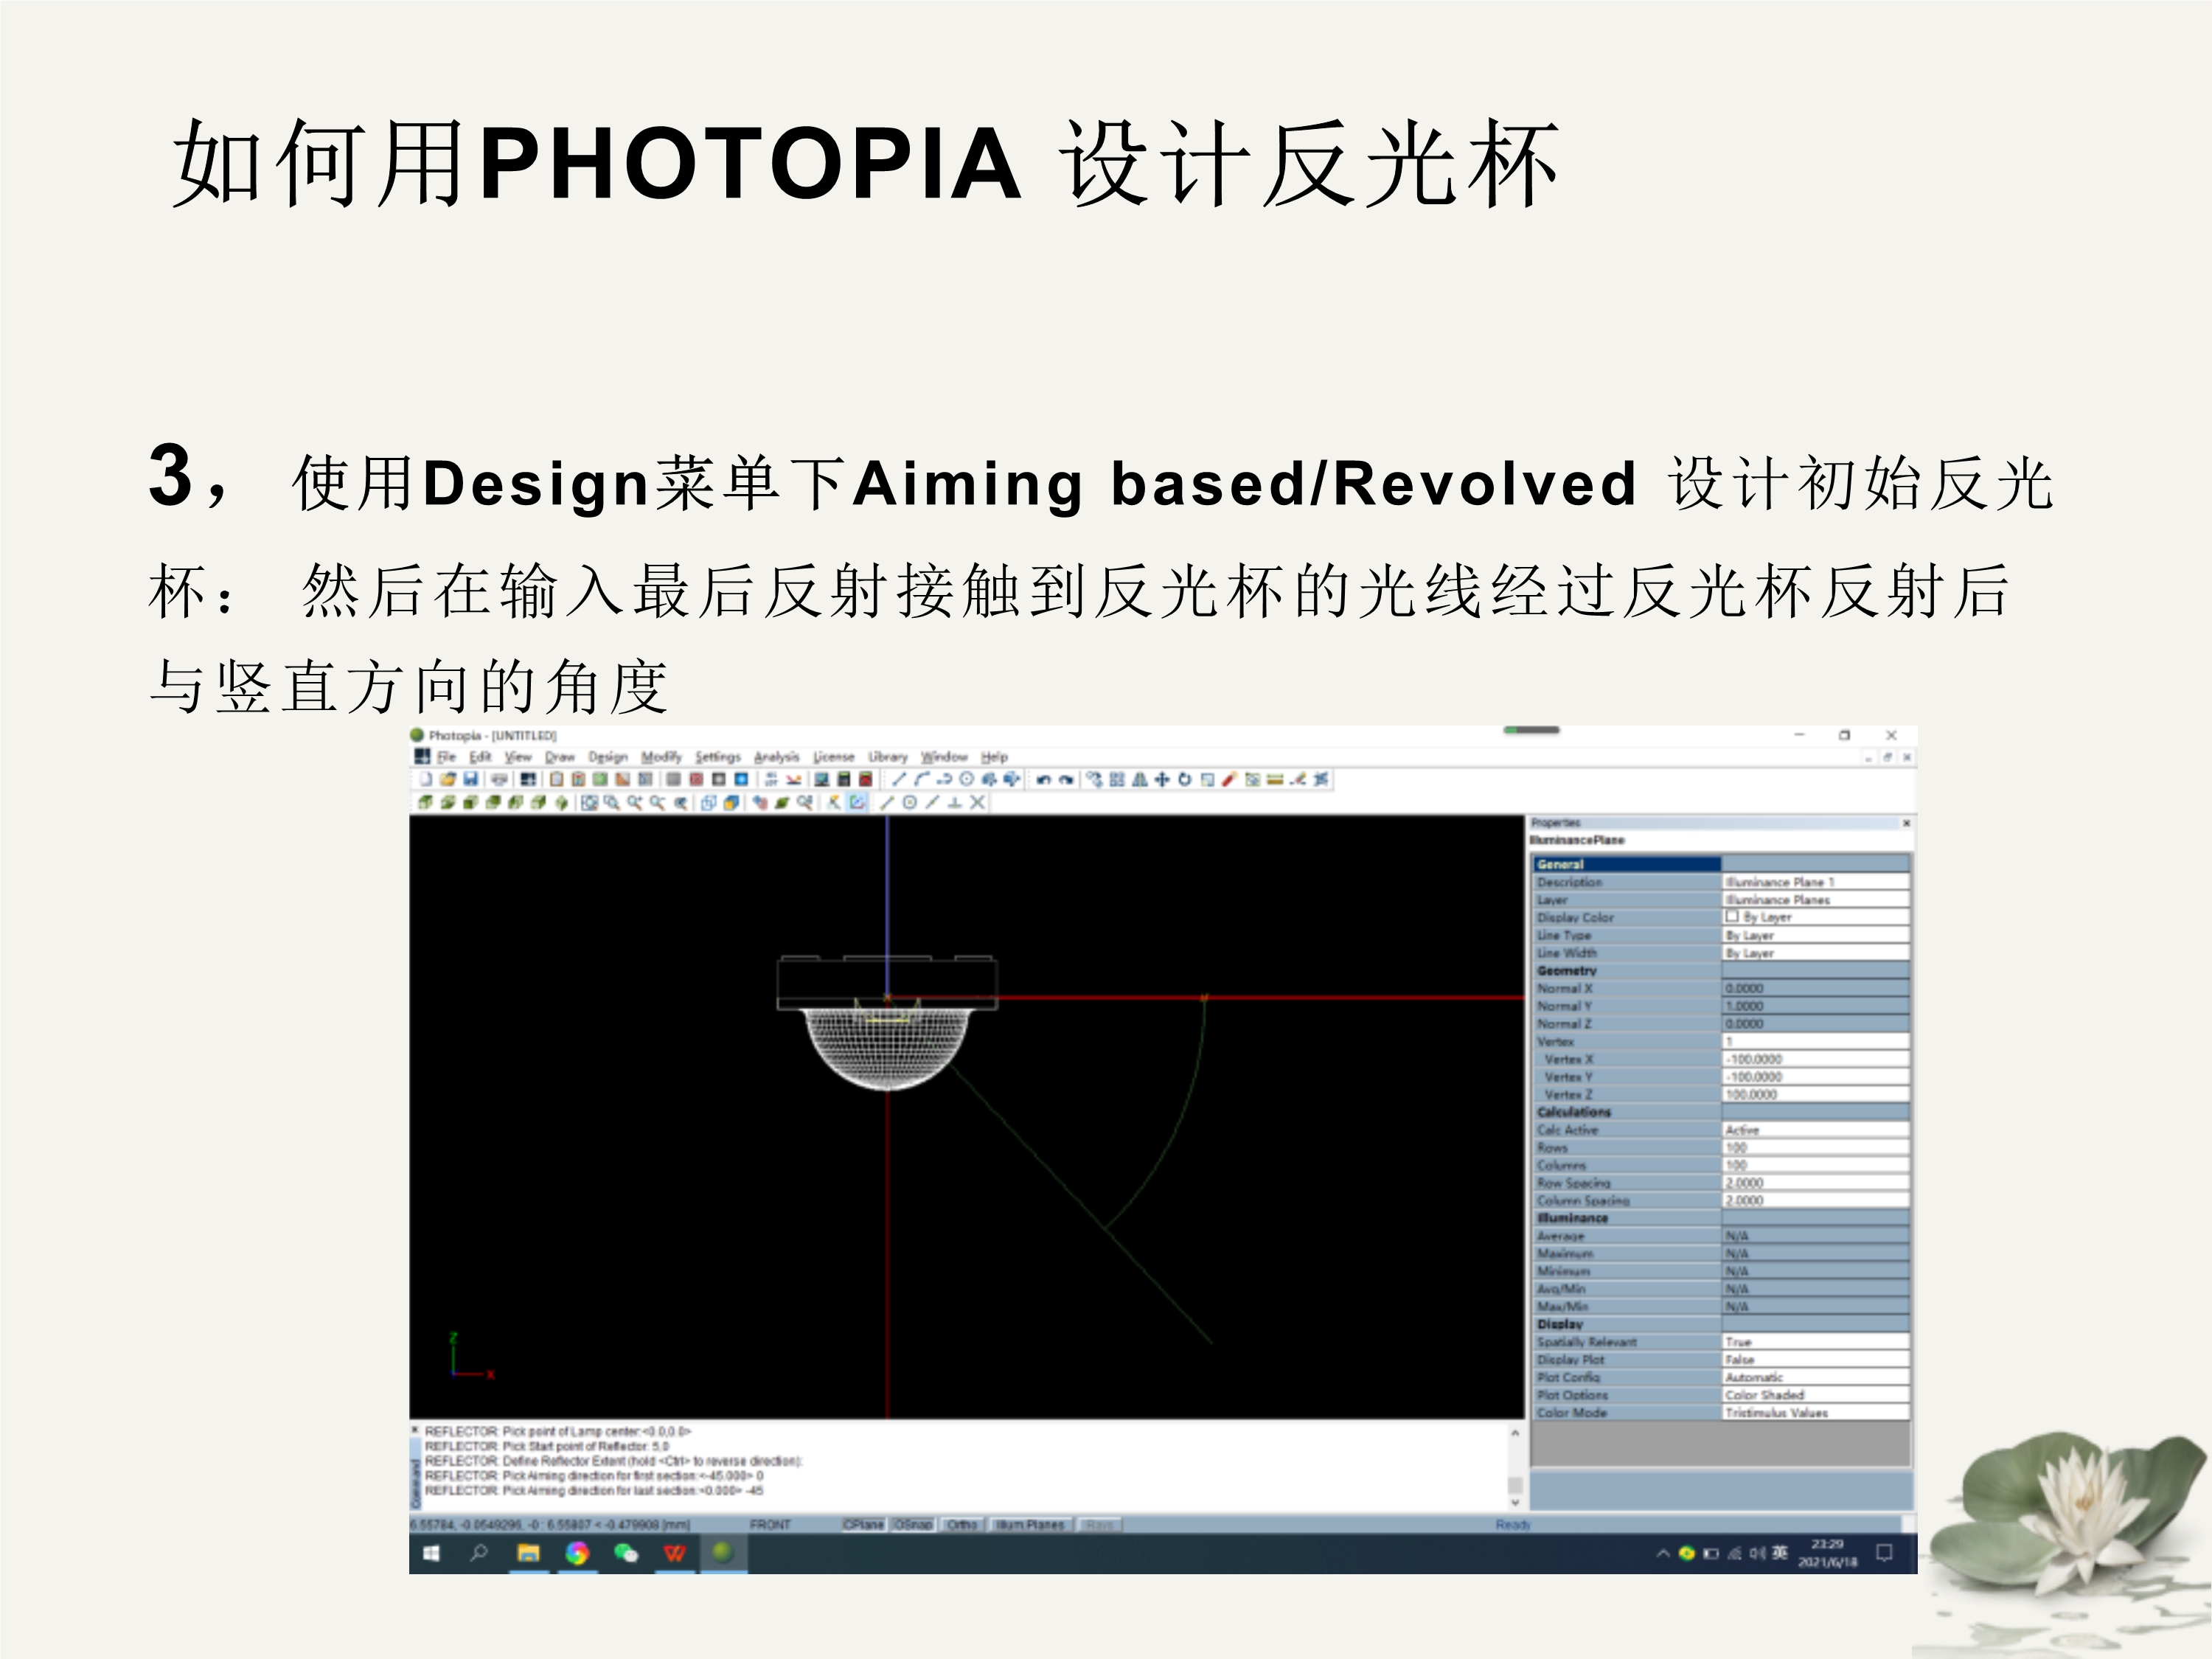
Task: Toggle CPlane in the status bar
Action: pos(863,1524)
